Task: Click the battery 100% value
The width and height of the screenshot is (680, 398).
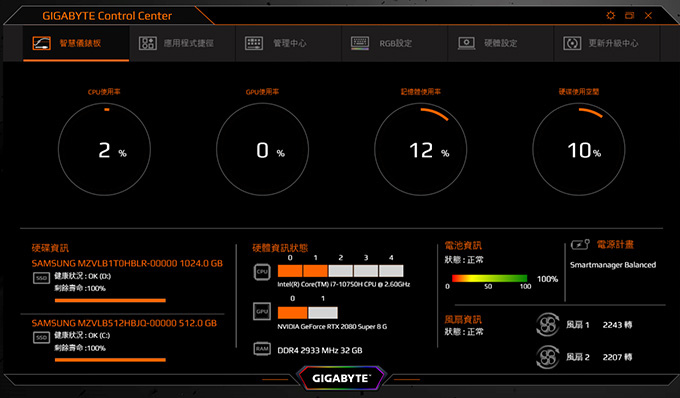Action: click(x=547, y=279)
